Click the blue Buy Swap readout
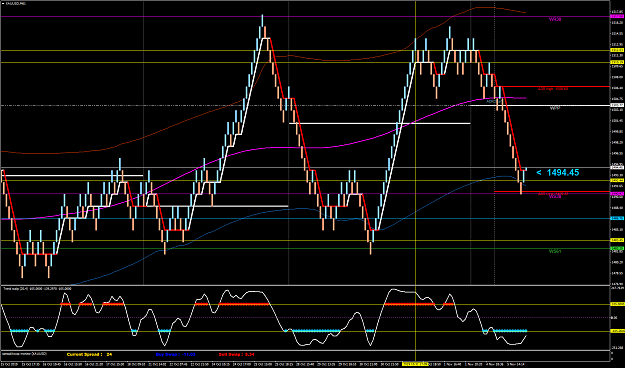This screenshot has height=368, width=625. pyautogui.click(x=175, y=354)
